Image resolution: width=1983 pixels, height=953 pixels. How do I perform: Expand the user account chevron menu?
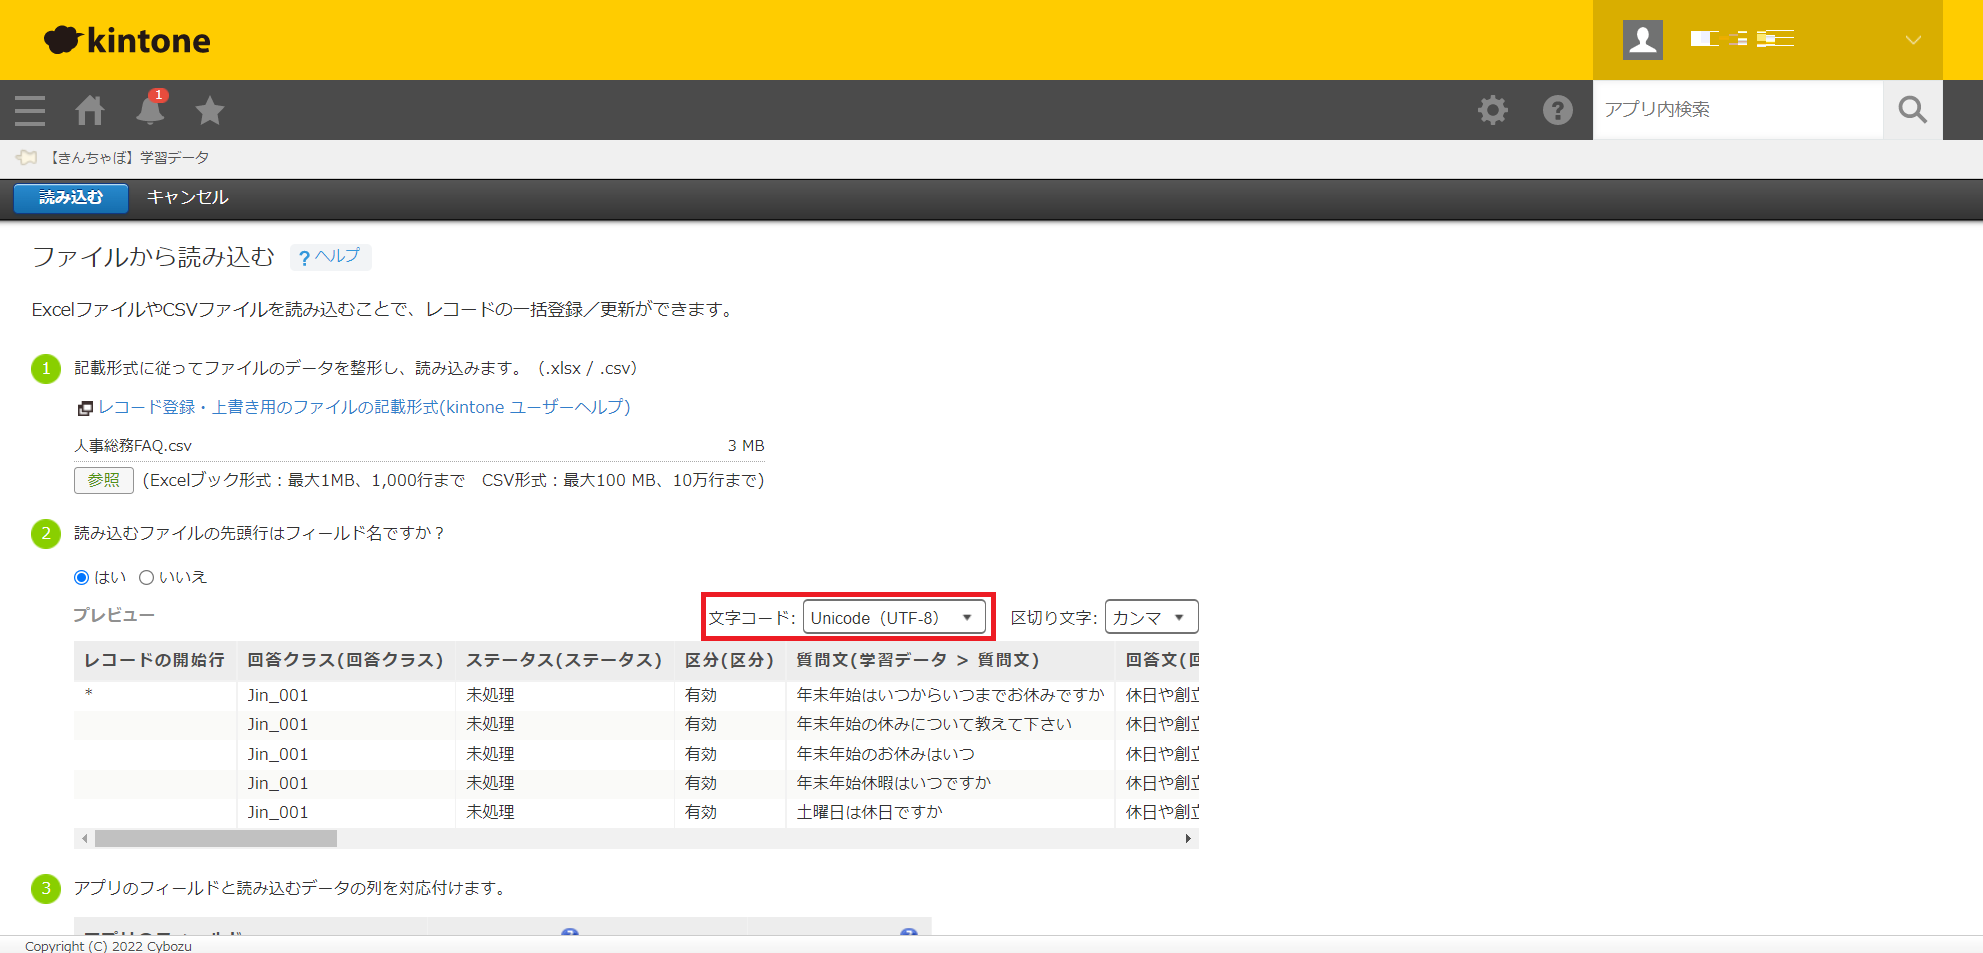[x=1912, y=40]
